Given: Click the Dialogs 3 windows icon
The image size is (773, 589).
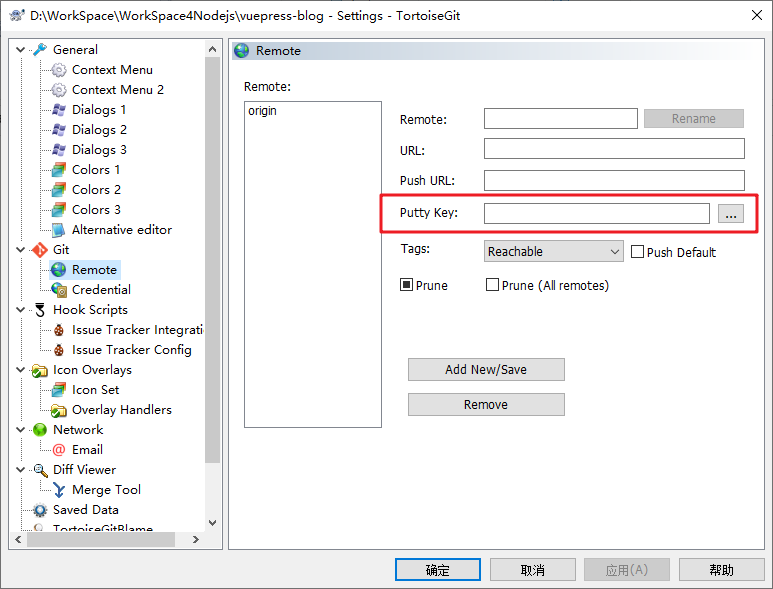Looking at the screenshot, I should tap(59, 149).
